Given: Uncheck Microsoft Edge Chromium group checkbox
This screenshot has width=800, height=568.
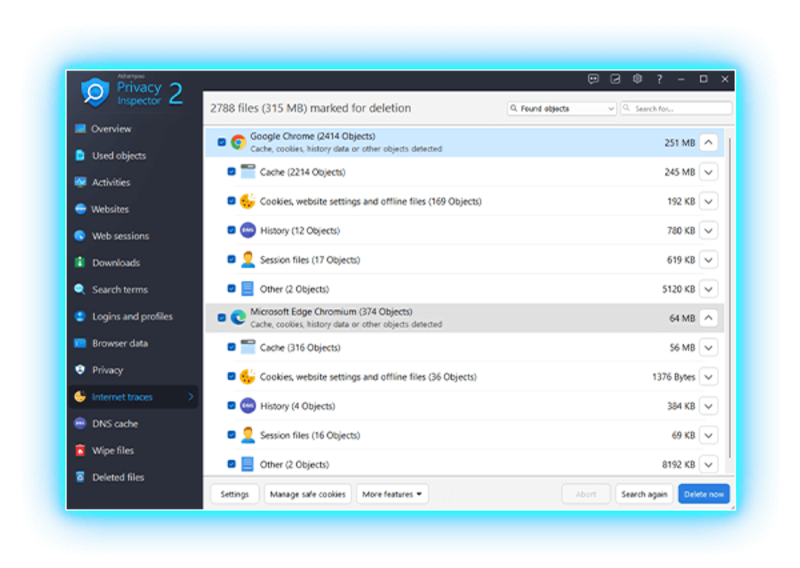Looking at the screenshot, I should pos(221,317).
